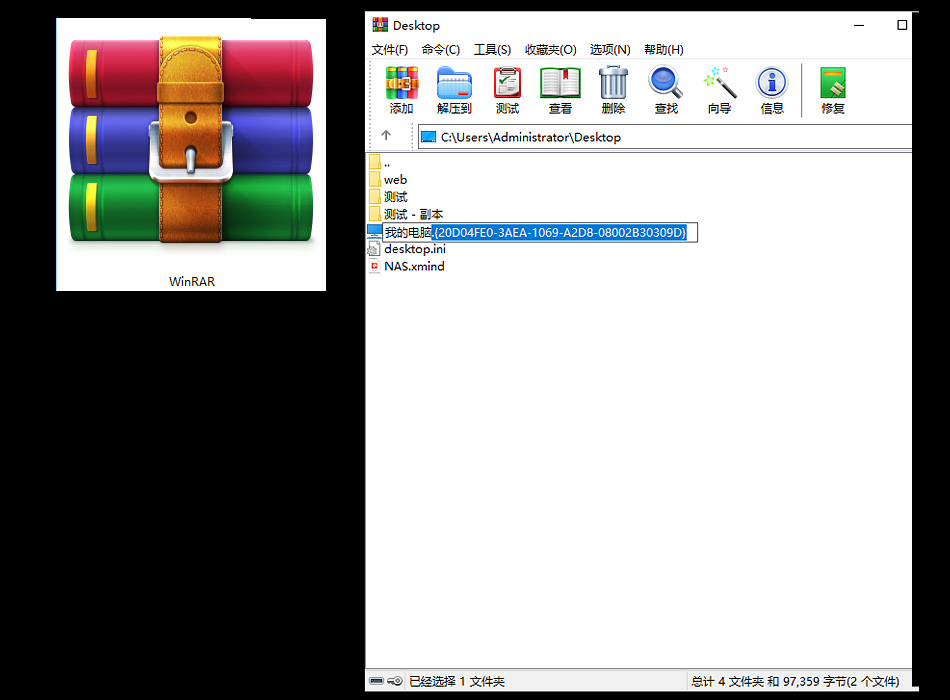
Task: Click inside the 我的电脑 rename text box
Action: click(x=540, y=232)
